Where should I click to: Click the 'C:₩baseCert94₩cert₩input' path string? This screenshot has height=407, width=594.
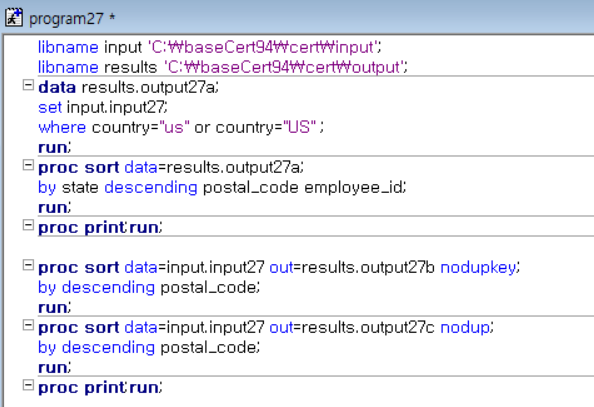click(263, 47)
